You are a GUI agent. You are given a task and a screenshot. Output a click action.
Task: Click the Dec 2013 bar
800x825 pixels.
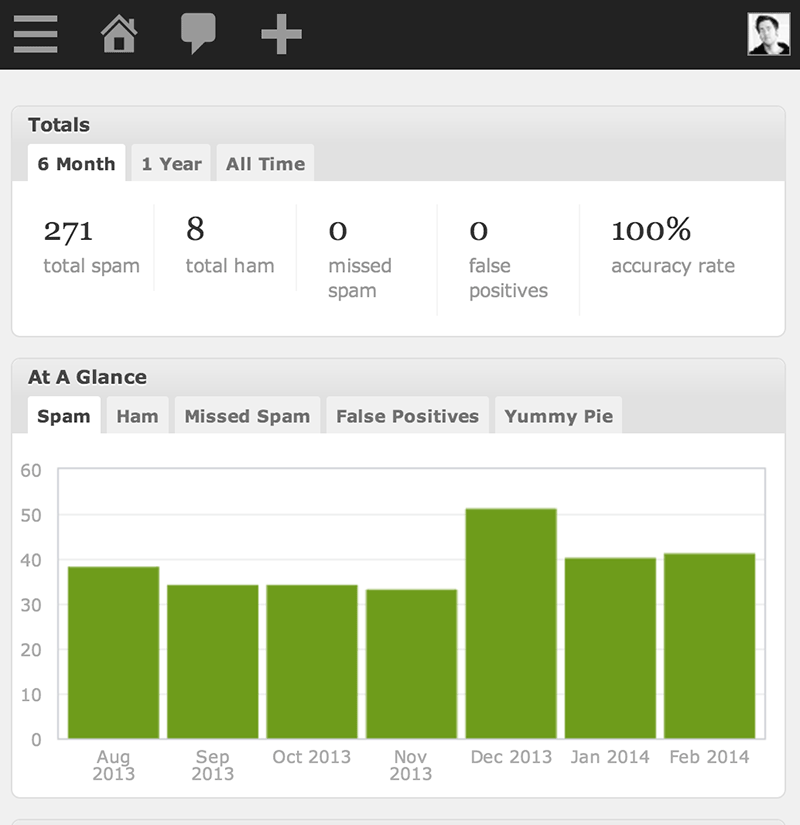(511, 624)
